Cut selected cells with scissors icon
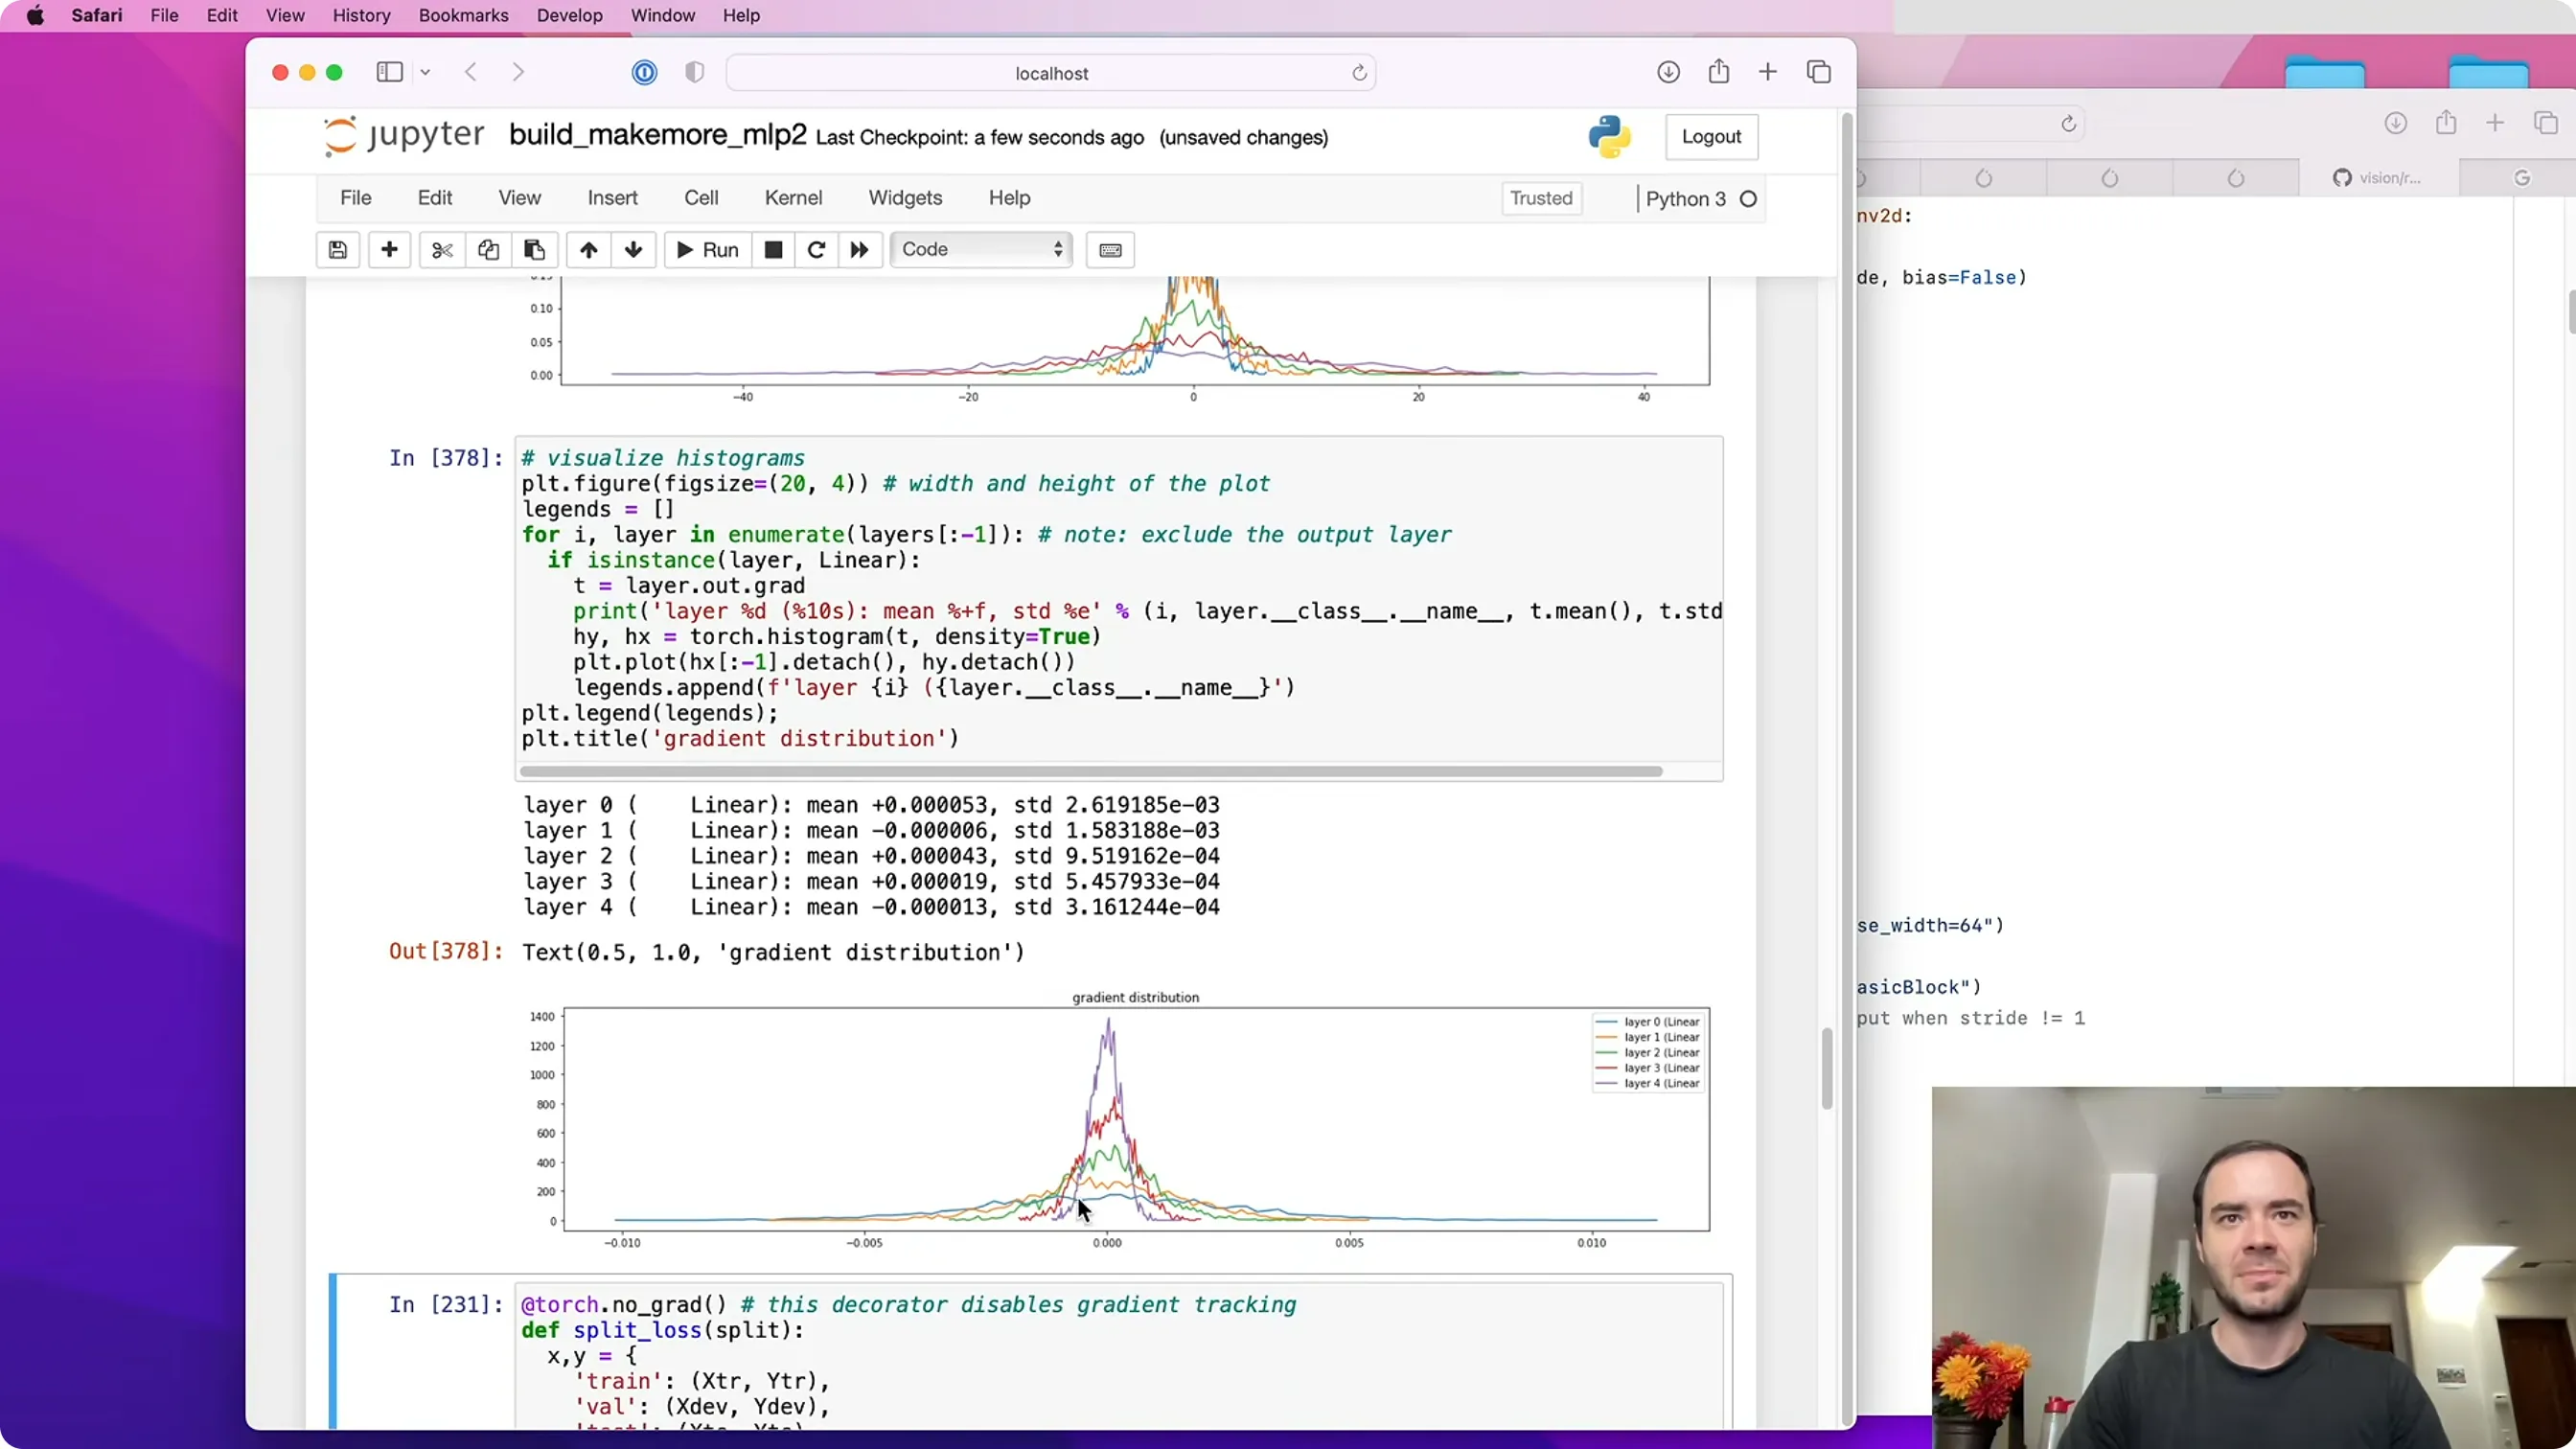Screen dimensions: 2576x1449 pos(442,250)
